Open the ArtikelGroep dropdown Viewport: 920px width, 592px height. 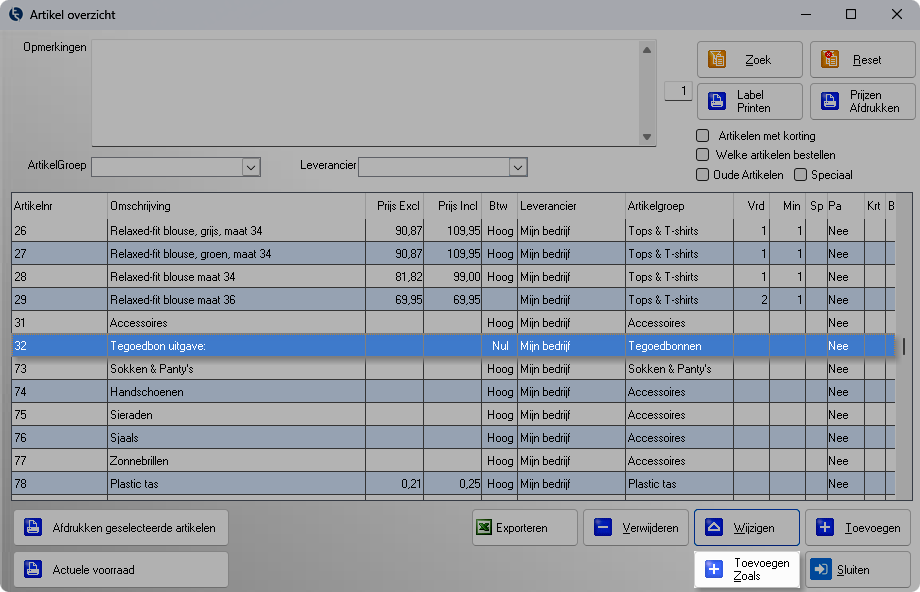point(251,167)
